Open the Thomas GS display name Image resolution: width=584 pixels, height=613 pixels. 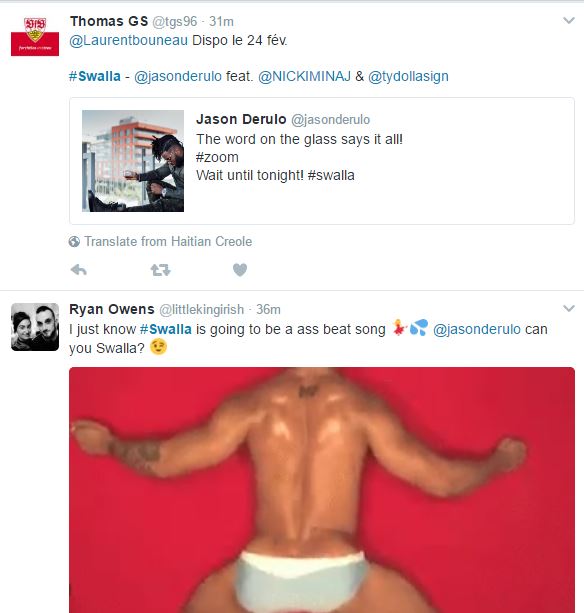pyautogui.click(x=109, y=21)
